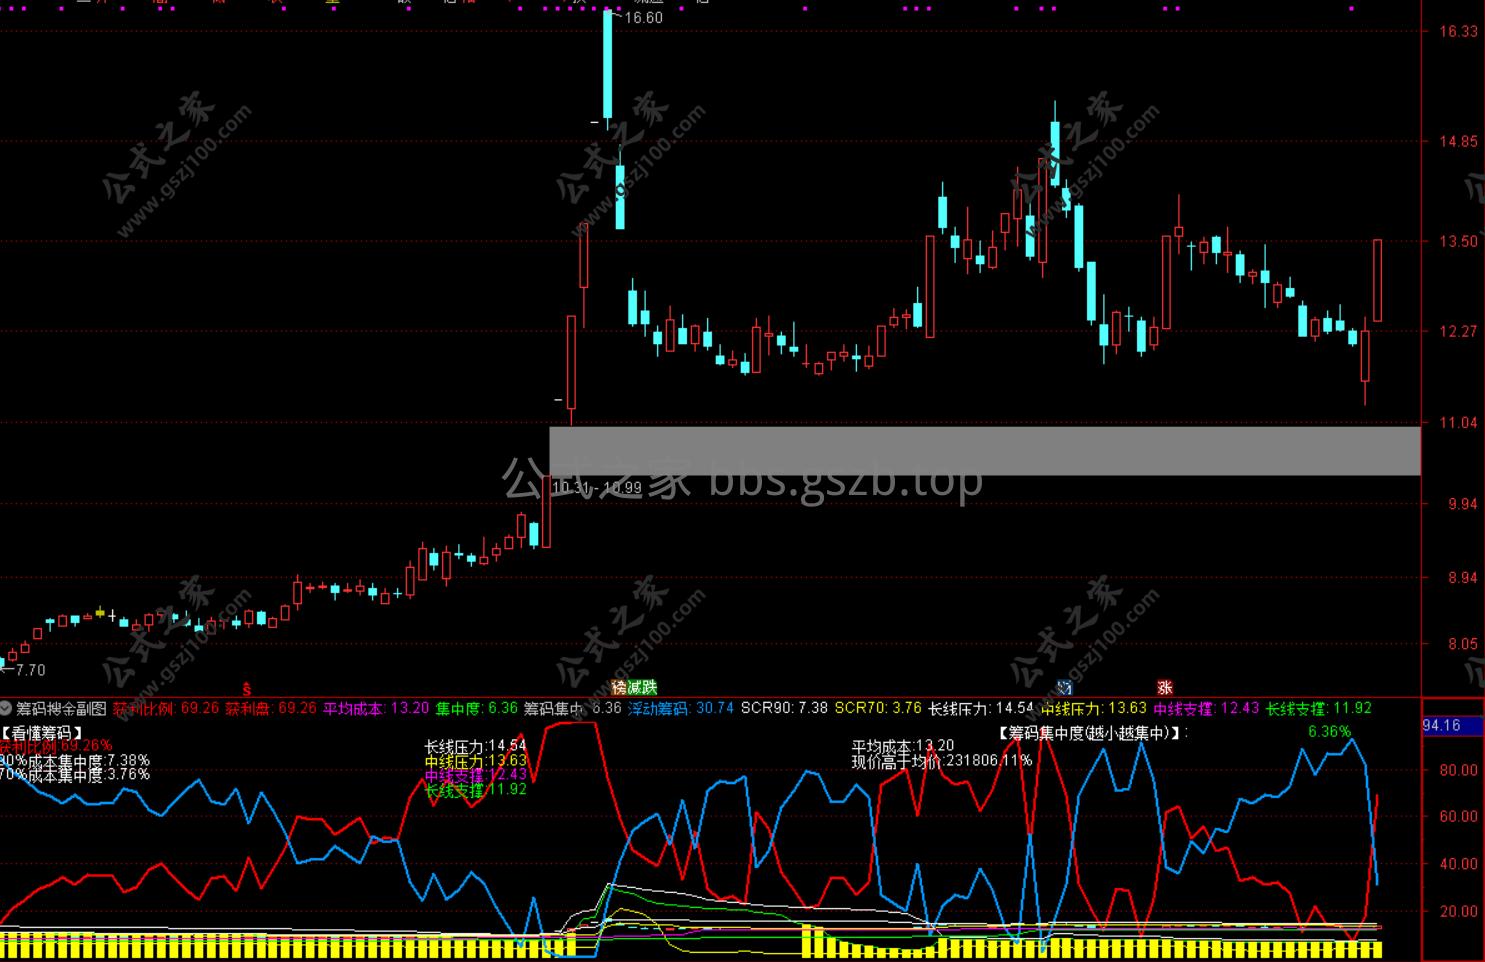
Task: Select the 获利盘: 69.26 header value
Action: [270, 709]
